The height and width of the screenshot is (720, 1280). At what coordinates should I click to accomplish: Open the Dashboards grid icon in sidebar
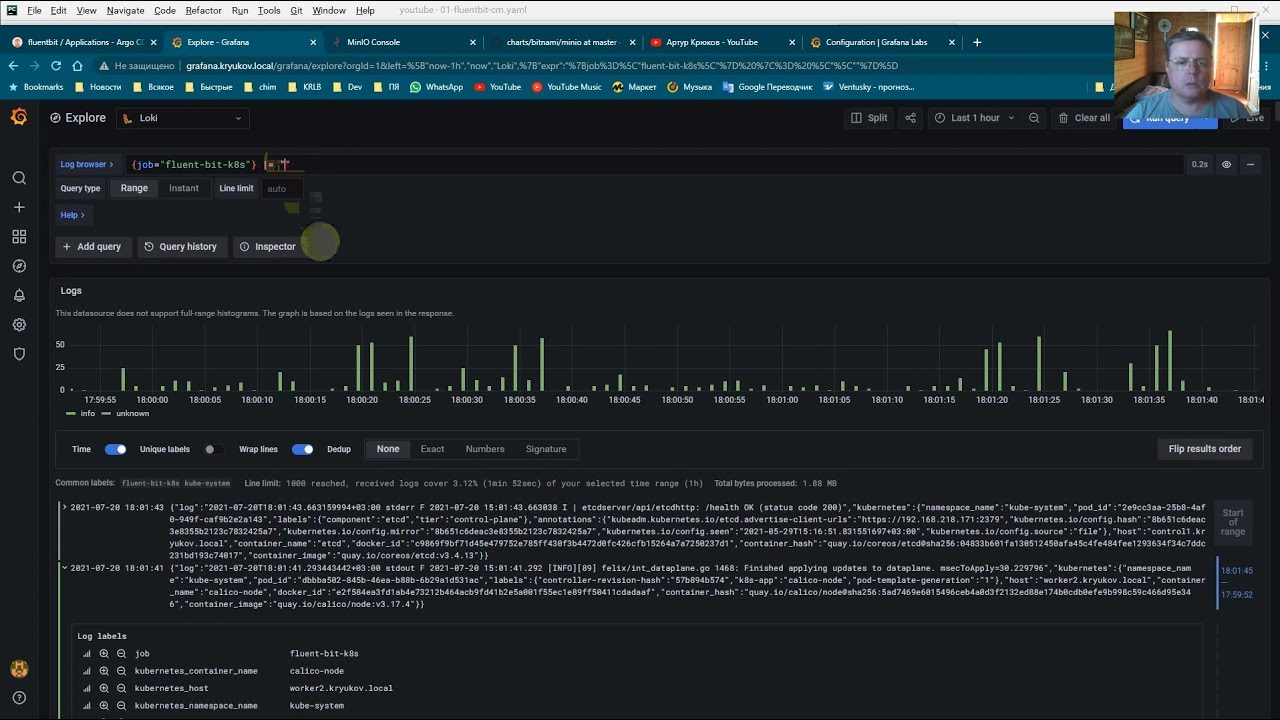19,237
